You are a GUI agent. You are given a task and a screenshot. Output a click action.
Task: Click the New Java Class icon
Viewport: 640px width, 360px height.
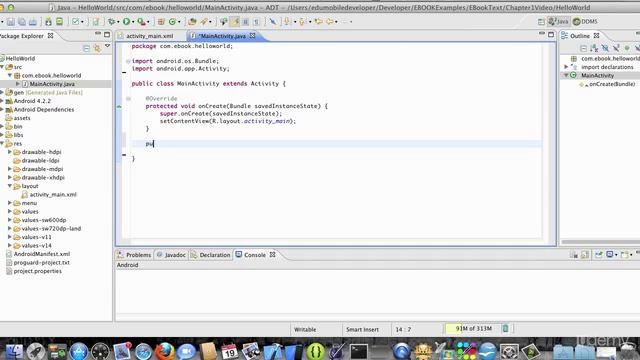coord(172,22)
